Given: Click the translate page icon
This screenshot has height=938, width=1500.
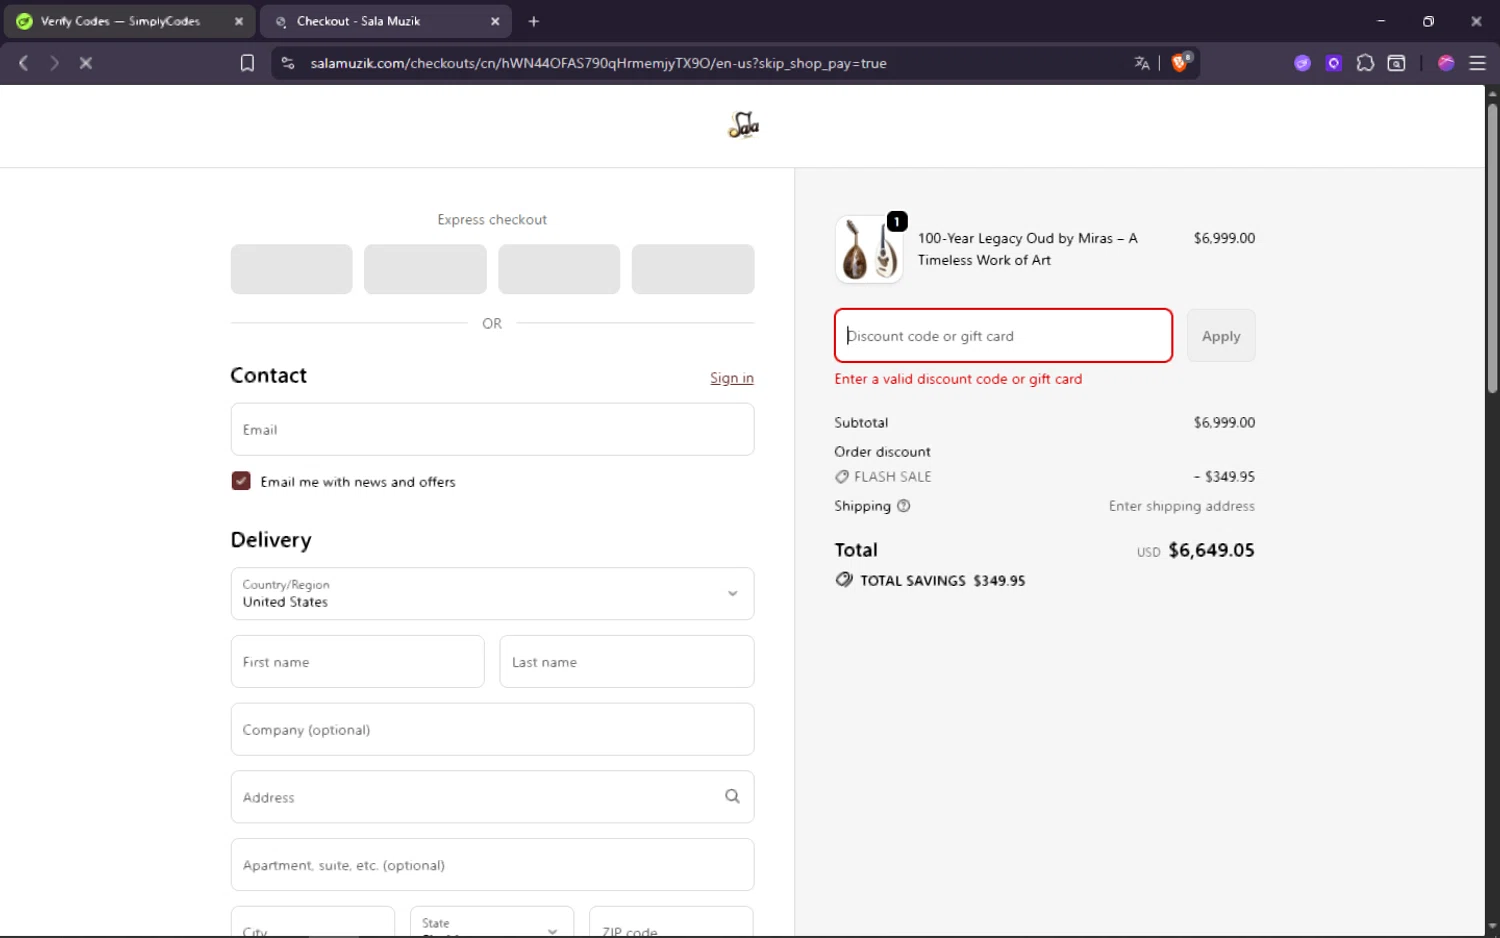Looking at the screenshot, I should (1142, 63).
